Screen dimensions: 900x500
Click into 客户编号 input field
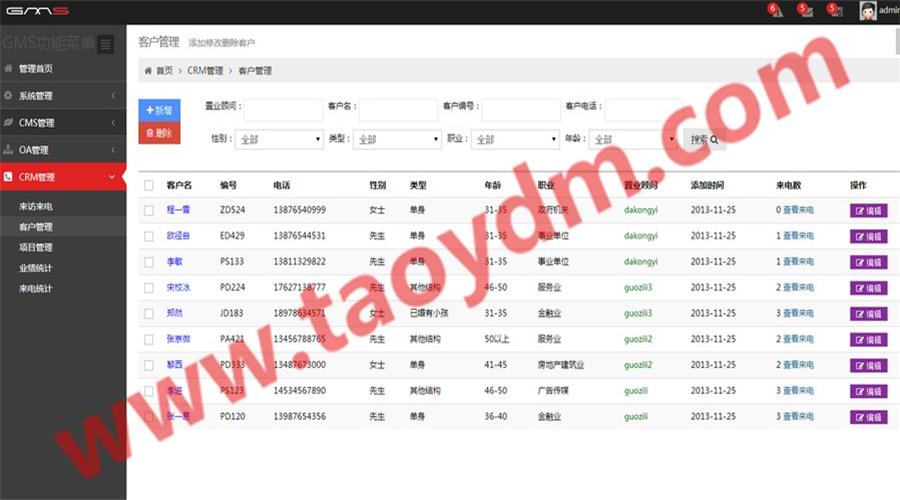coord(521,110)
